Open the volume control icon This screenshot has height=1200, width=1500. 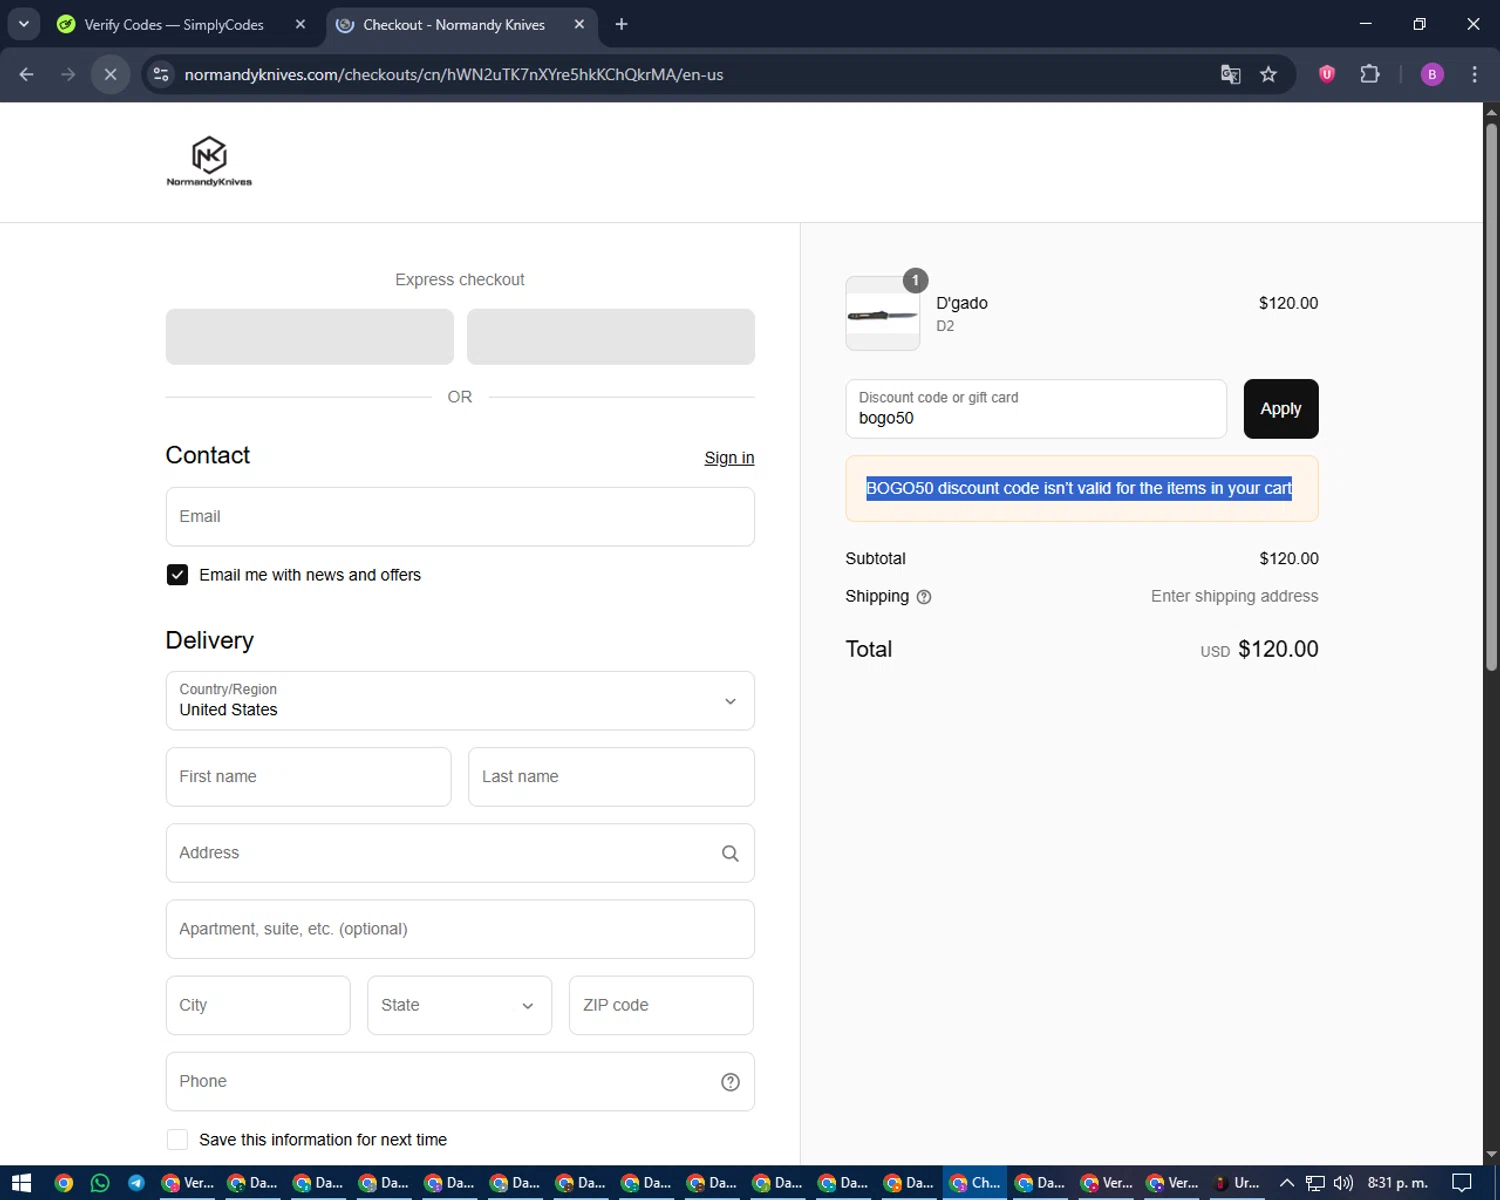pyautogui.click(x=1343, y=1183)
